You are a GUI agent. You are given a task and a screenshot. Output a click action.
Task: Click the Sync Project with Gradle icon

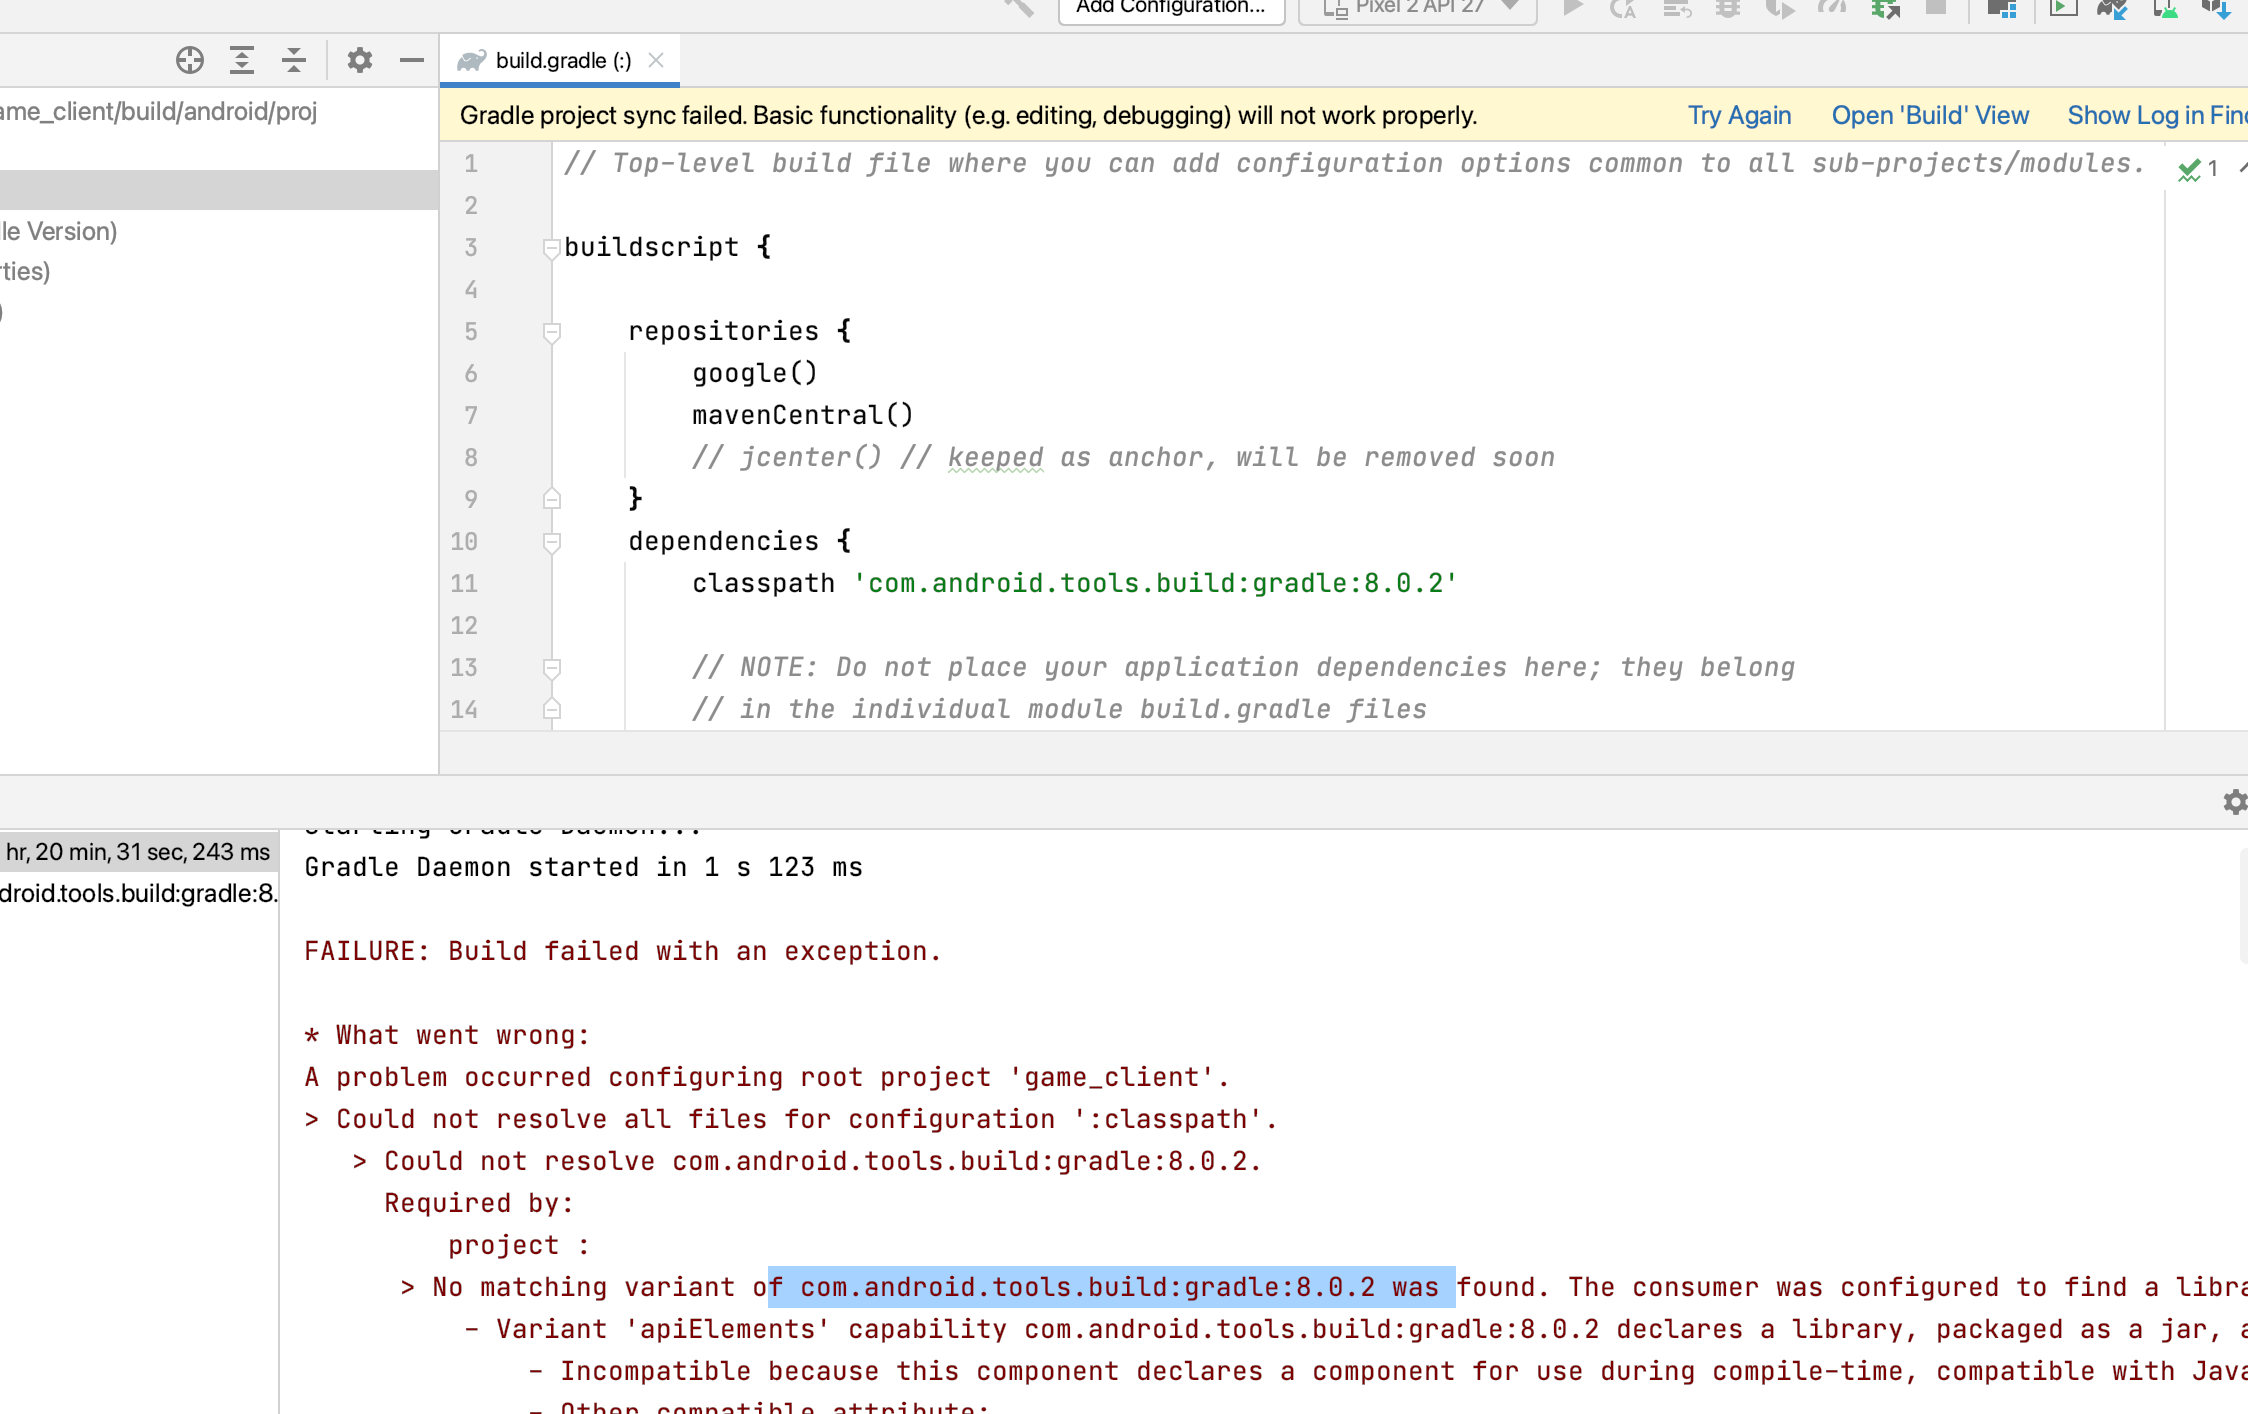2112,9
